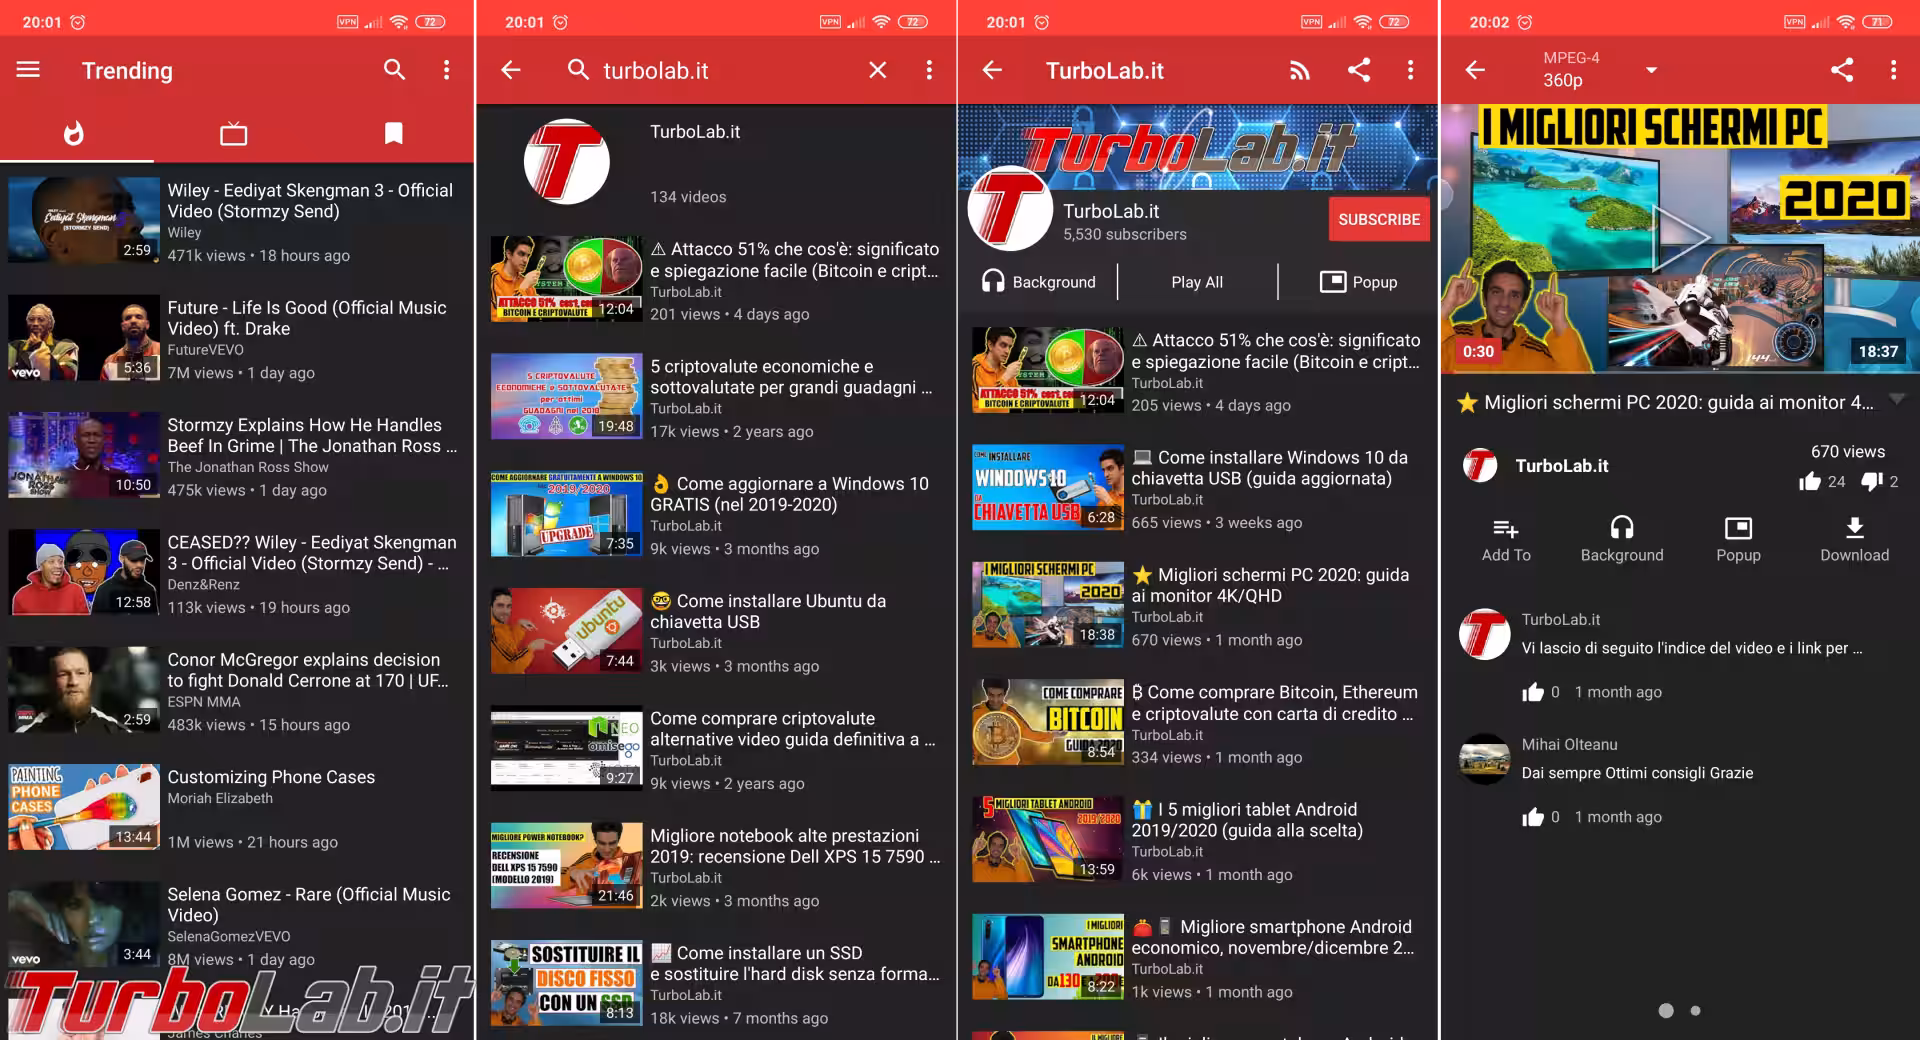Like the Migliori schermi PC video
The width and height of the screenshot is (1920, 1040).
point(1809,482)
